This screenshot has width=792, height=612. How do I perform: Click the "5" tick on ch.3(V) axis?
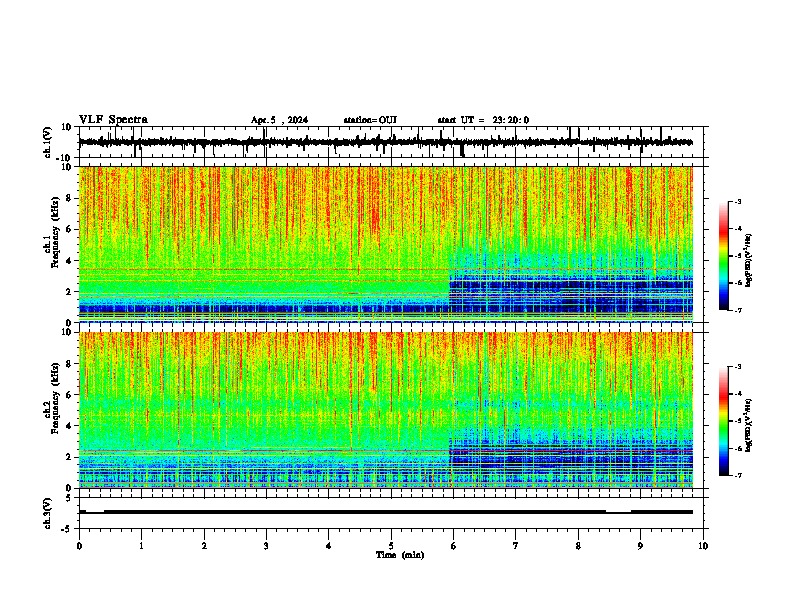(x=69, y=498)
